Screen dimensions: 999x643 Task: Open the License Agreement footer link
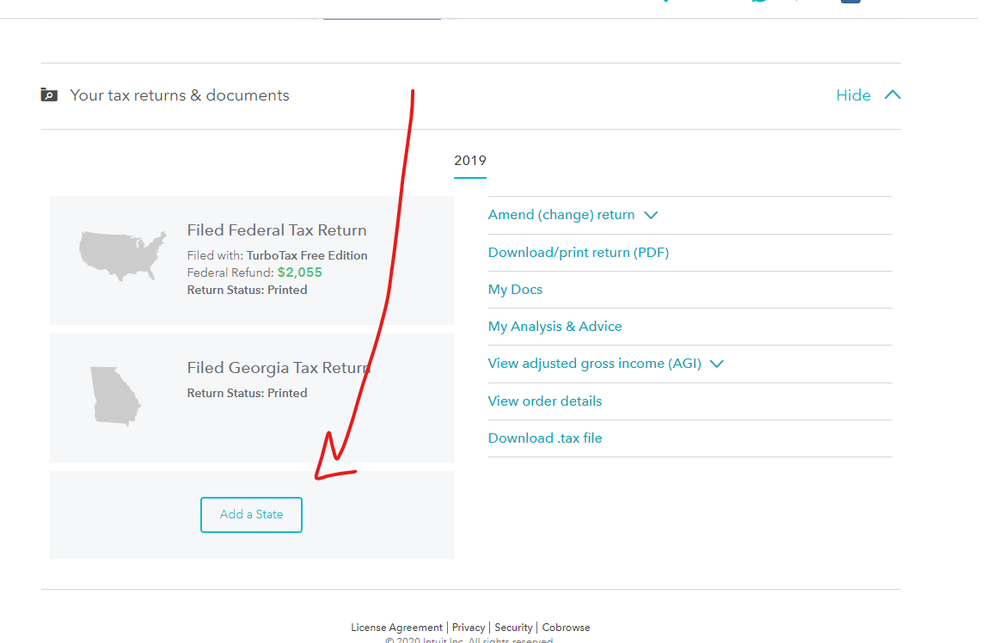396,628
